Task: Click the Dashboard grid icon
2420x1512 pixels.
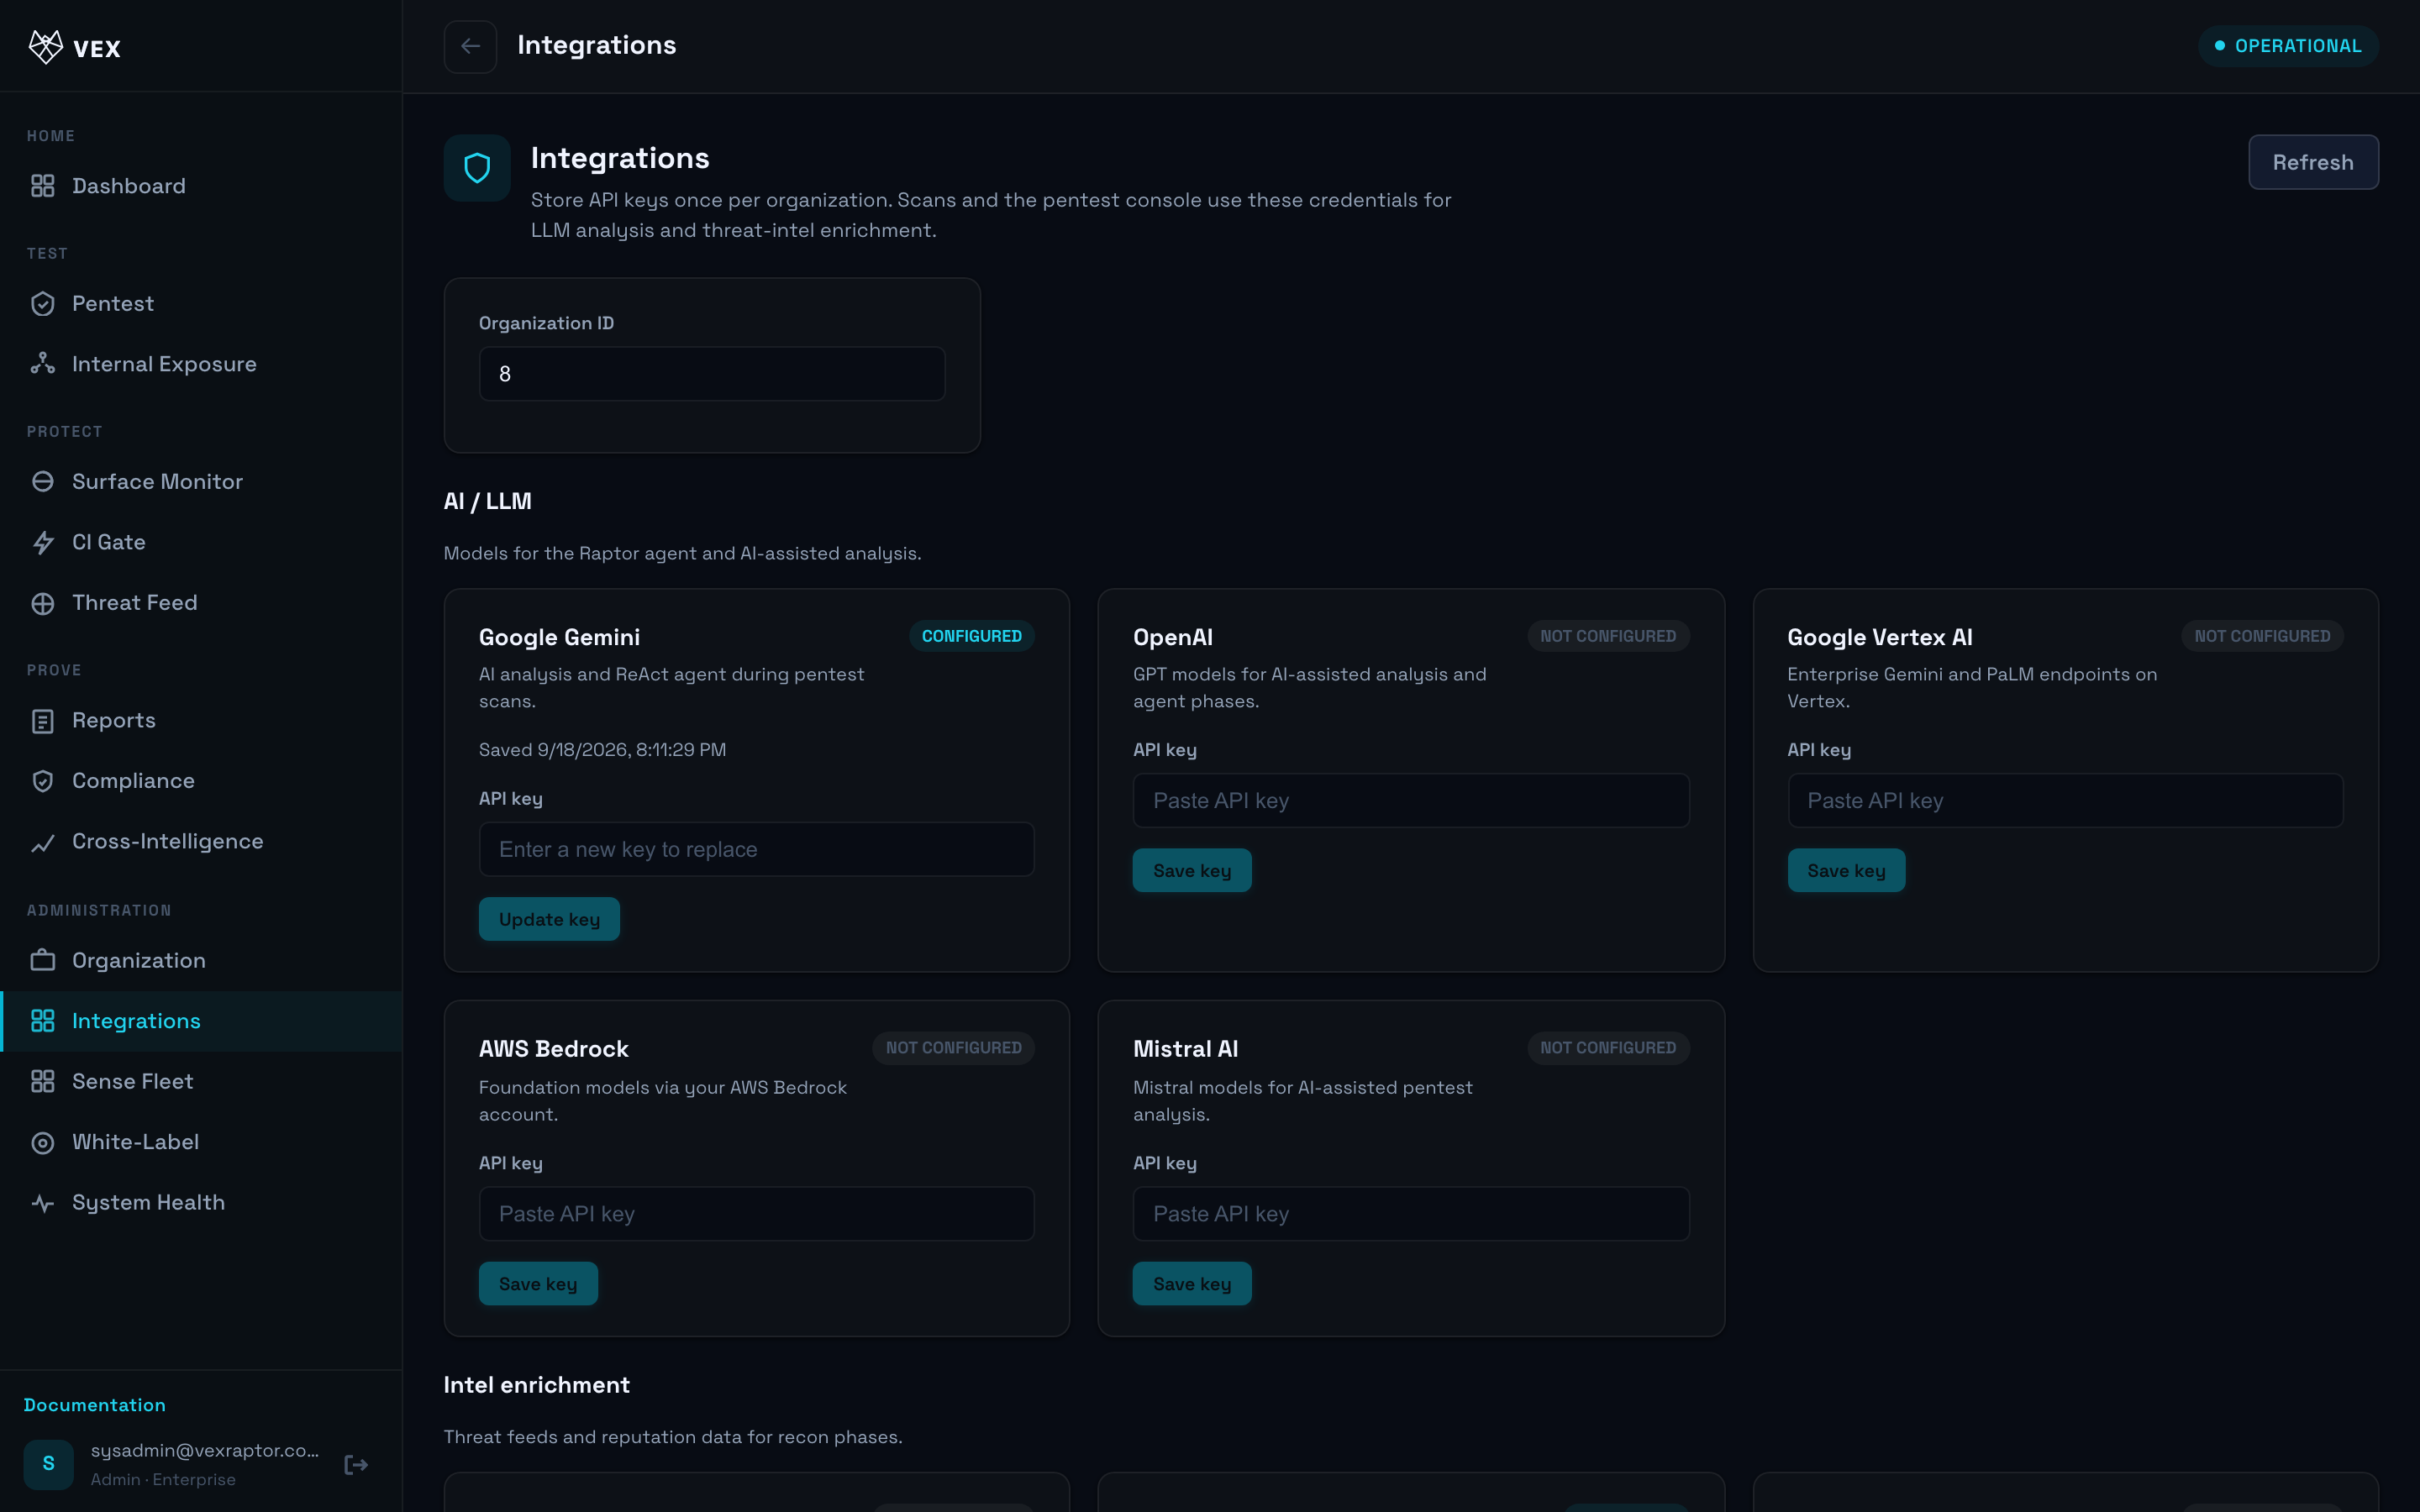Action: coord(43,186)
